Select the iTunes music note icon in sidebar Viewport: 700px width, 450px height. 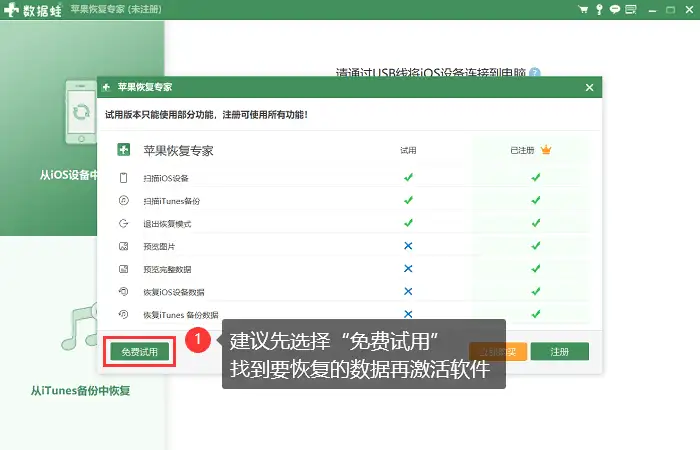click(79, 327)
